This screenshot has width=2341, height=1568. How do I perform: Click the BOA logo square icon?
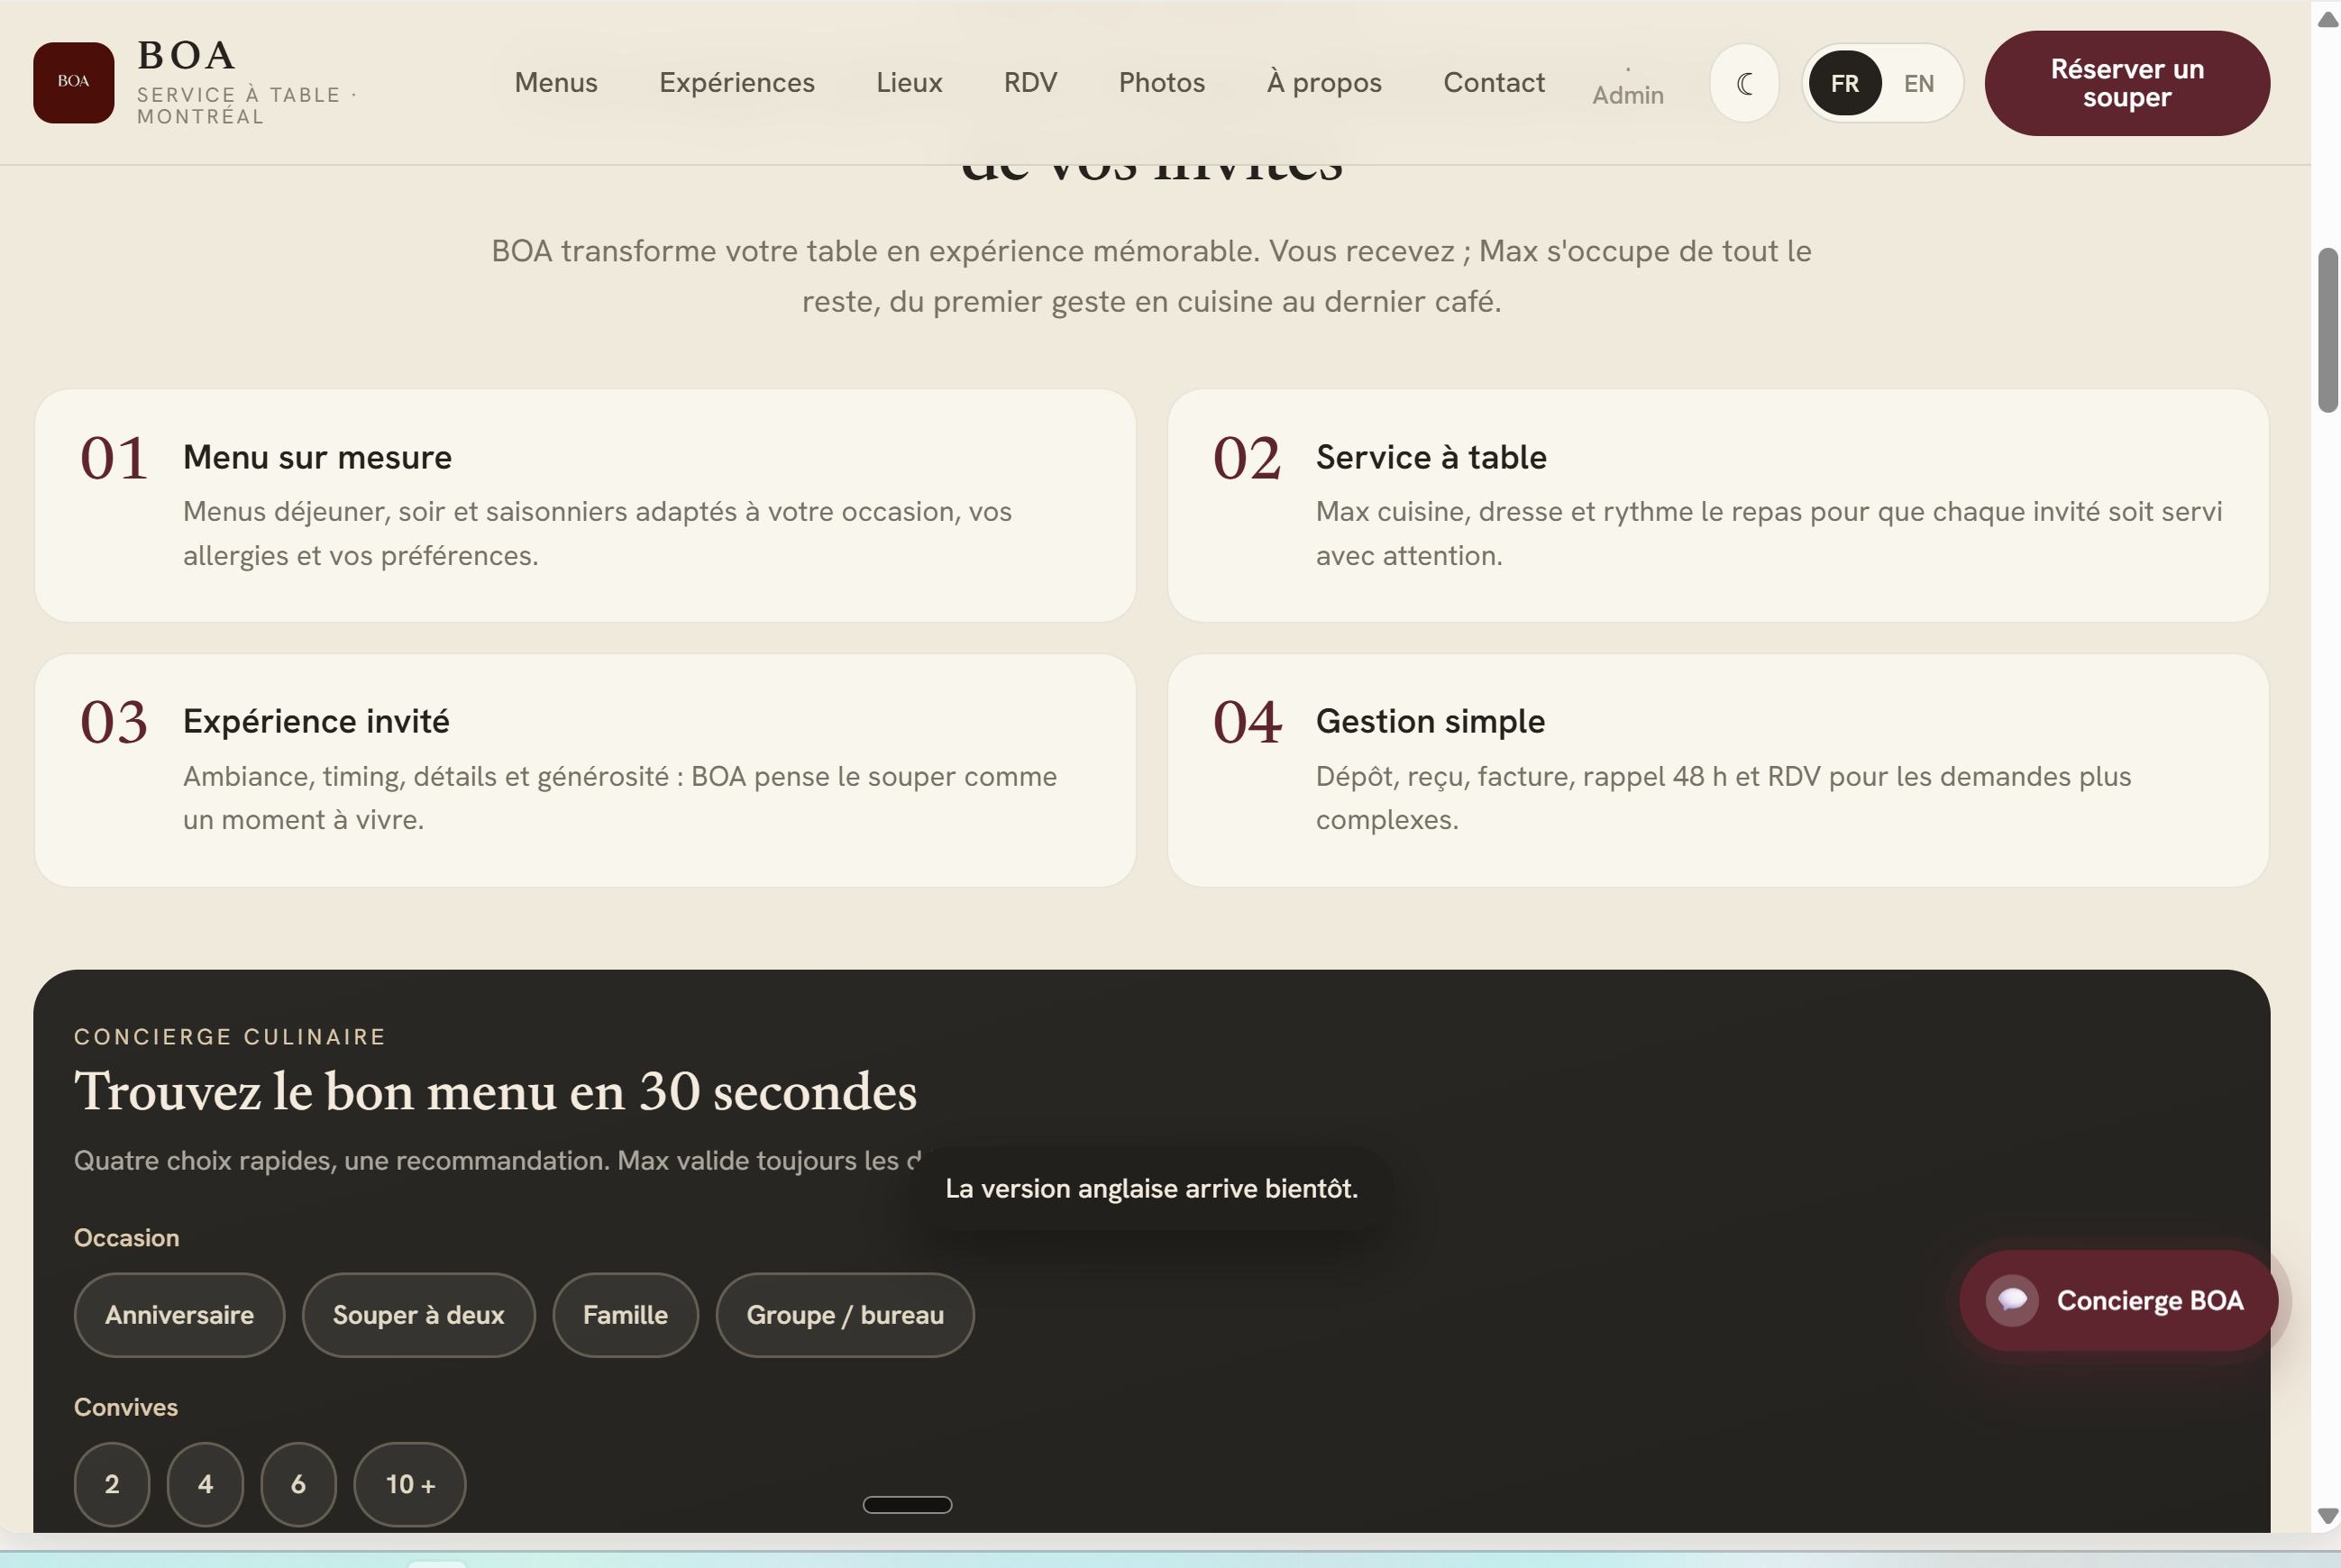coord(73,83)
